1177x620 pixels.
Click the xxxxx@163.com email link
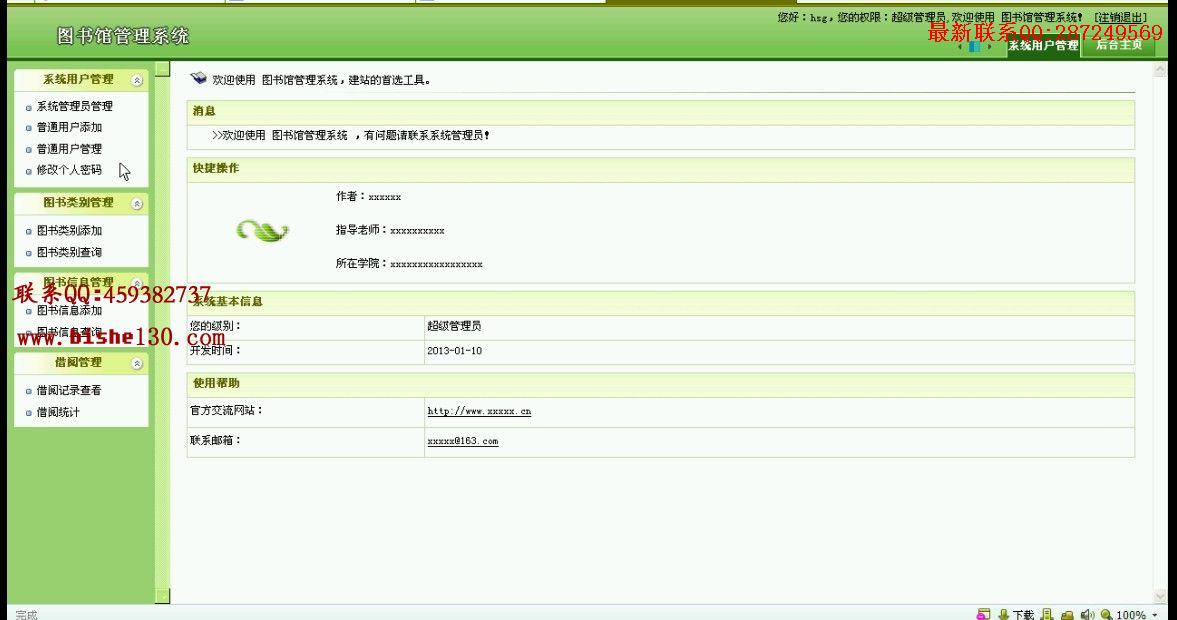462,441
